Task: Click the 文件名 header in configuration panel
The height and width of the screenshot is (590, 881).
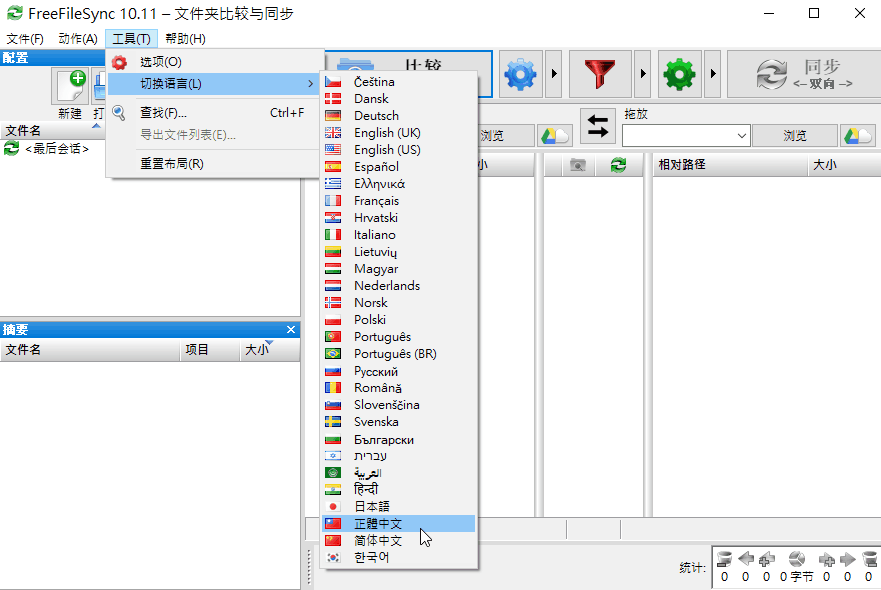Action: [53, 130]
